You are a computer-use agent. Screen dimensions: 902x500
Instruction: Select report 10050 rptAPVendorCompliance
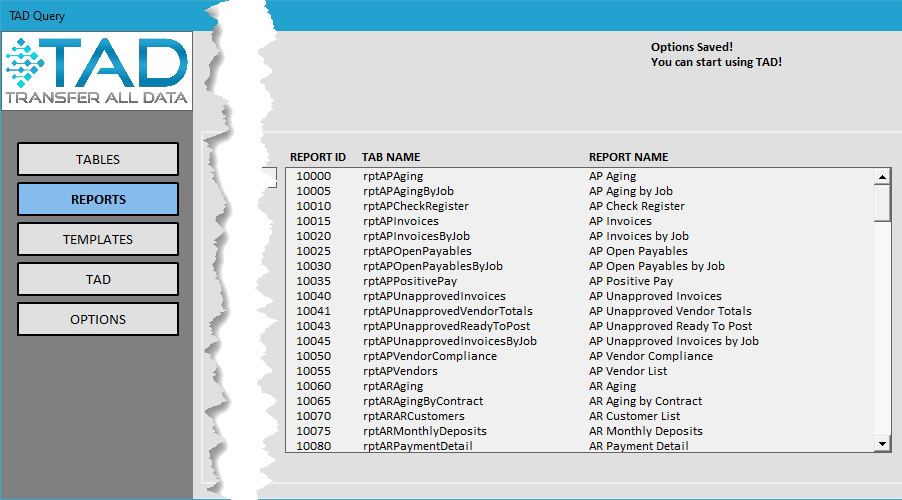tap(579, 356)
